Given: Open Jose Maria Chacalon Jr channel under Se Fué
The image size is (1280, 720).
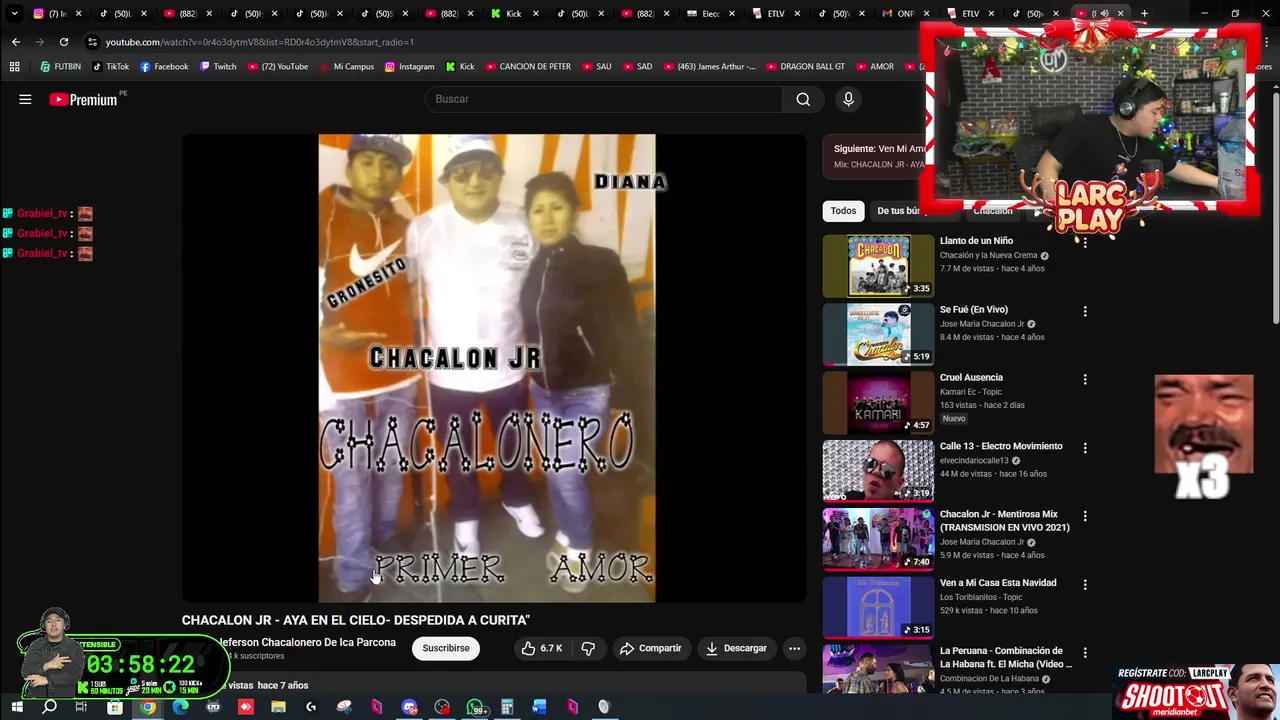Looking at the screenshot, I should (x=982, y=324).
